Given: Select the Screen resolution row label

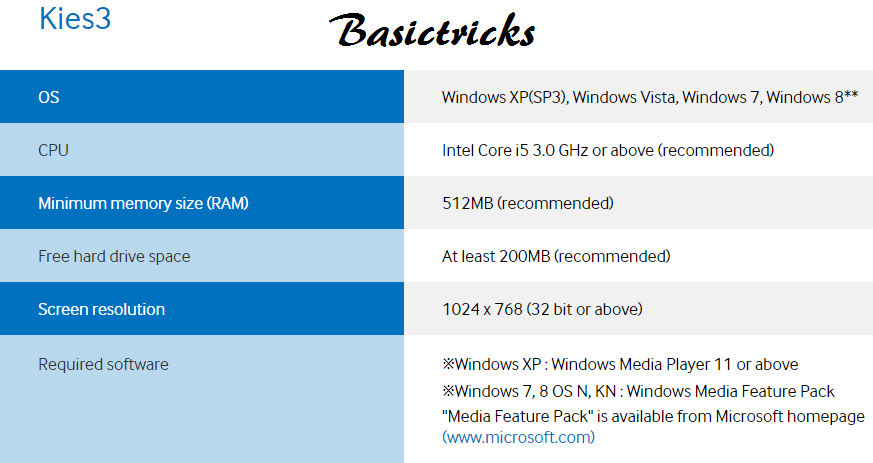Looking at the screenshot, I should pos(101,309).
